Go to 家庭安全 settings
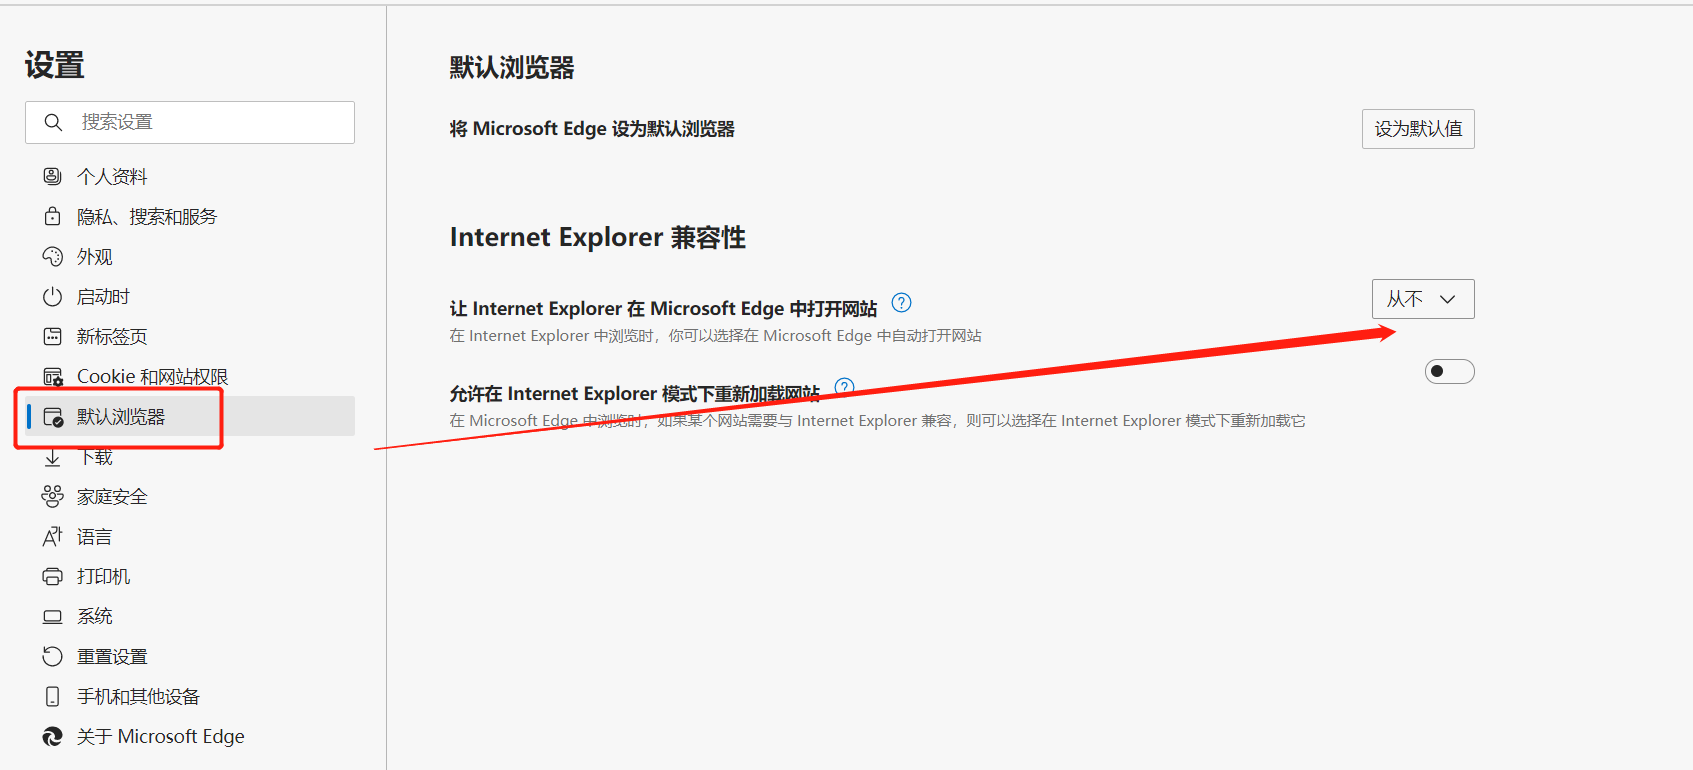Viewport: 1693px width, 770px height. (x=190, y=496)
